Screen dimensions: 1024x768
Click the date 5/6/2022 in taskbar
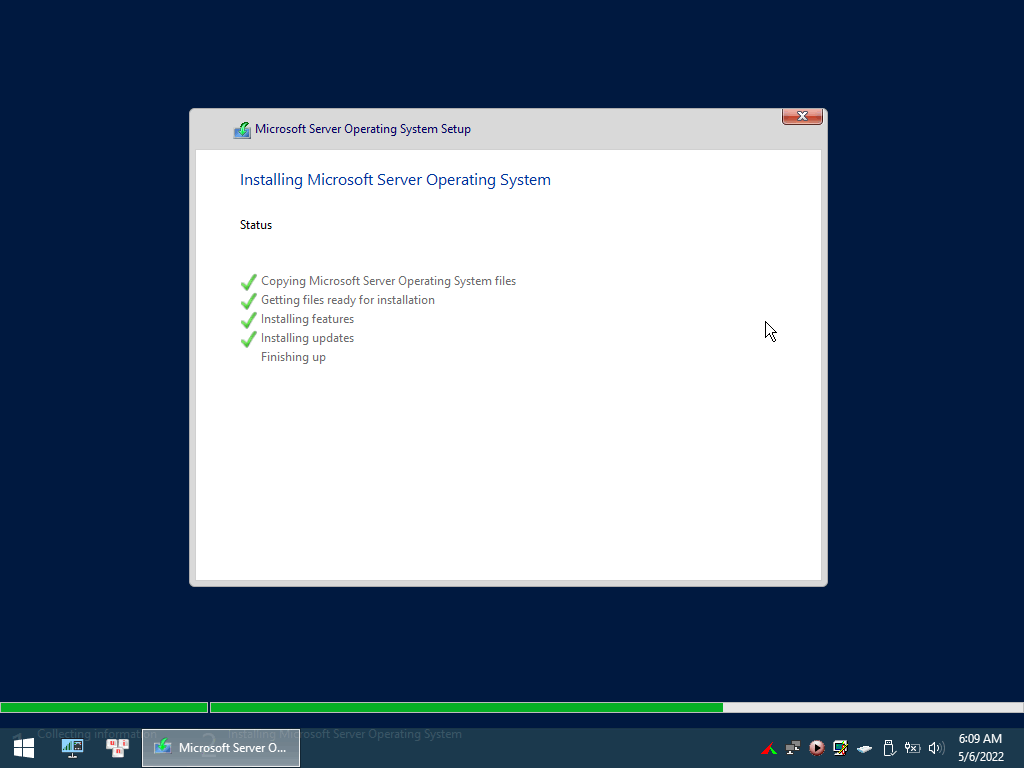pos(980,757)
